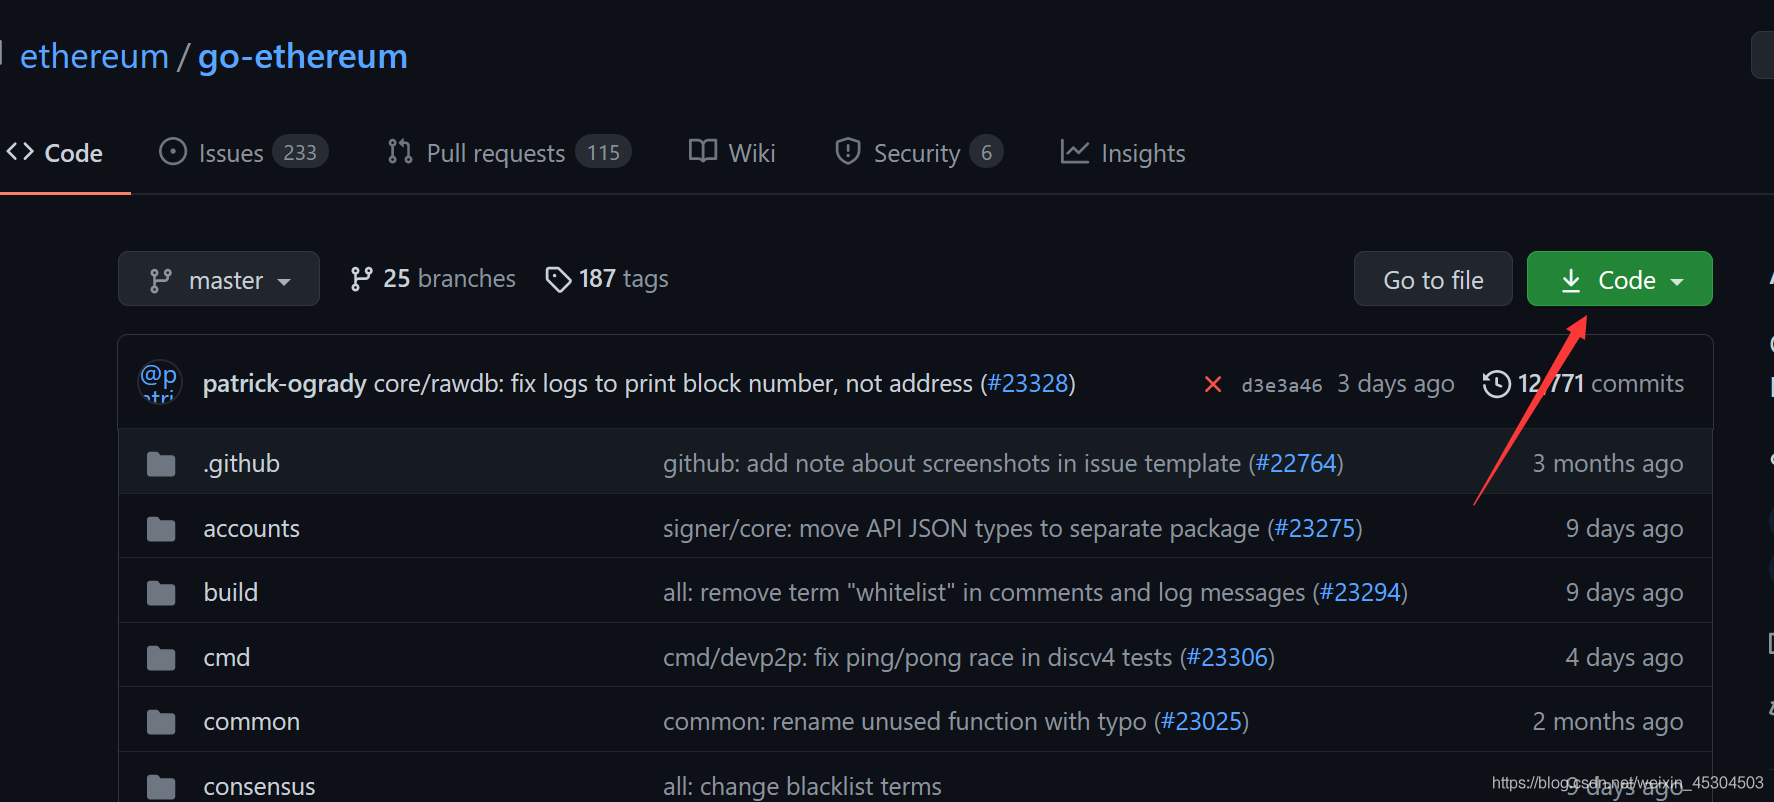Click the cmd folder icon
Image resolution: width=1774 pixels, height=802 pixels.
coord(161,658)
